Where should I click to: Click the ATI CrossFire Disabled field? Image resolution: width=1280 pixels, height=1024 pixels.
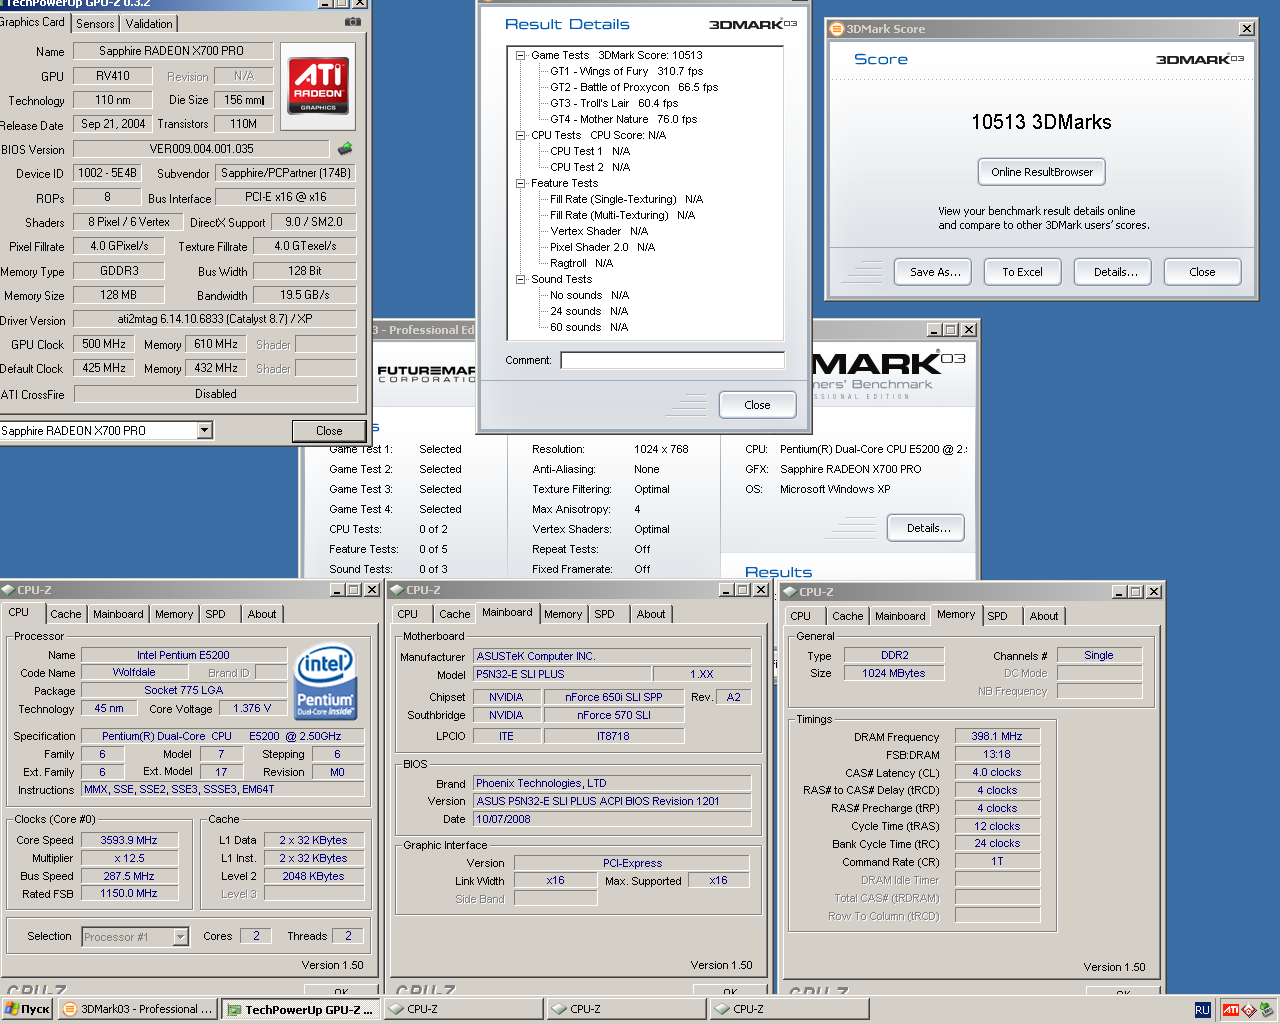[x=216, y=394]
